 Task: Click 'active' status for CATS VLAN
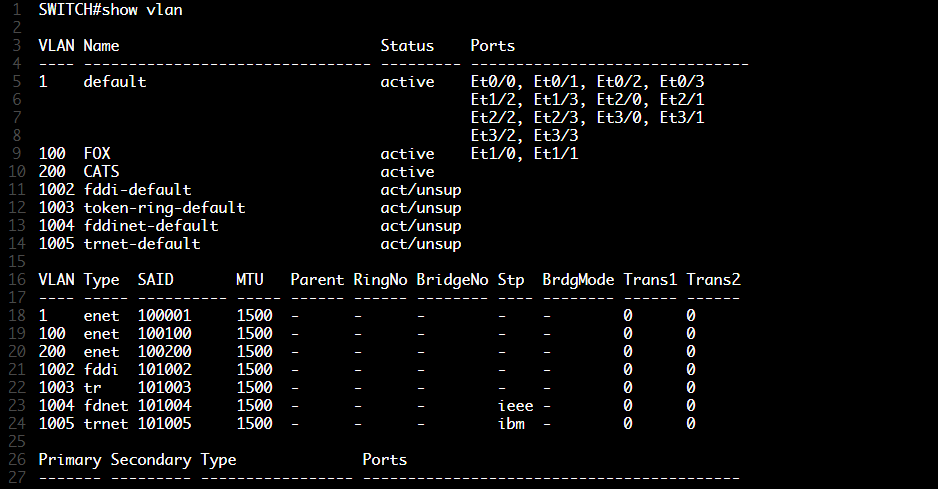[407, 172]
